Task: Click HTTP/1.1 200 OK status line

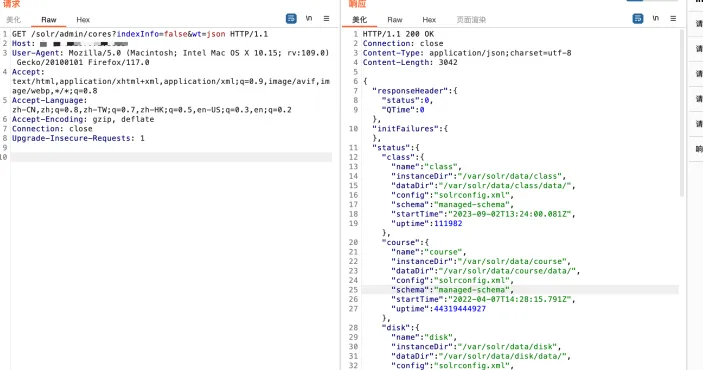Action: [x=398, y=34]
